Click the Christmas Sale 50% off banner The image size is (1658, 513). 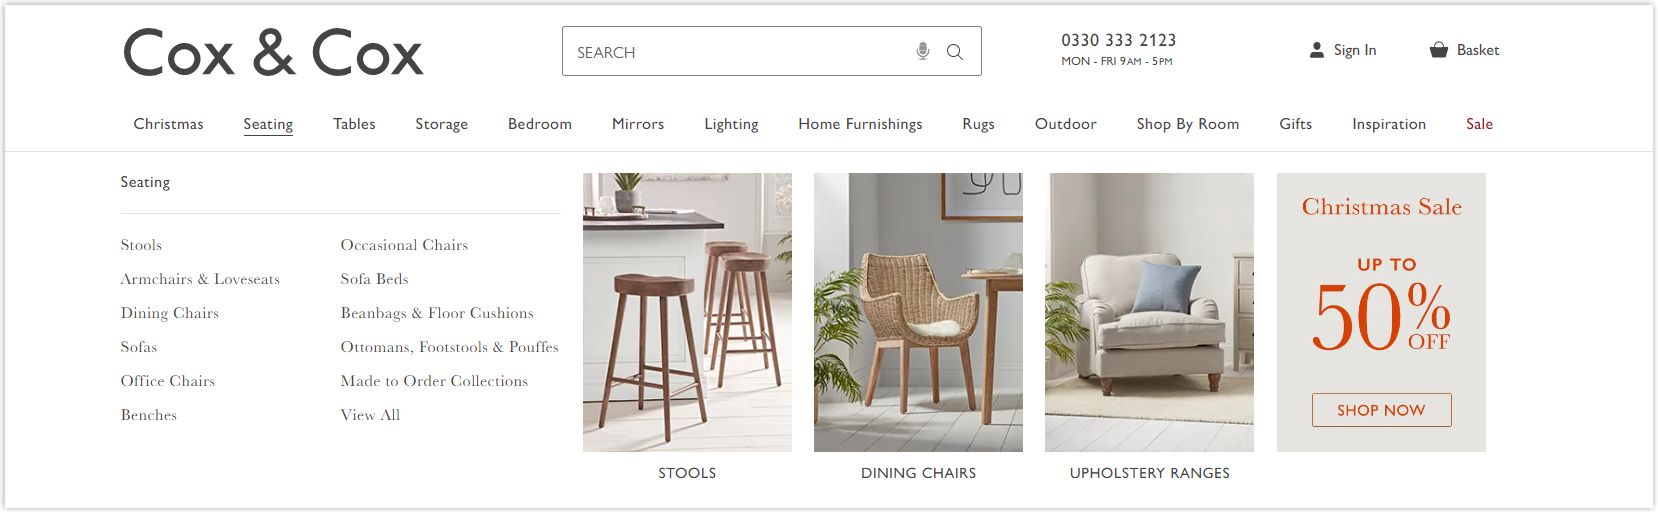pyautogui.click(x=1381, y=312)
